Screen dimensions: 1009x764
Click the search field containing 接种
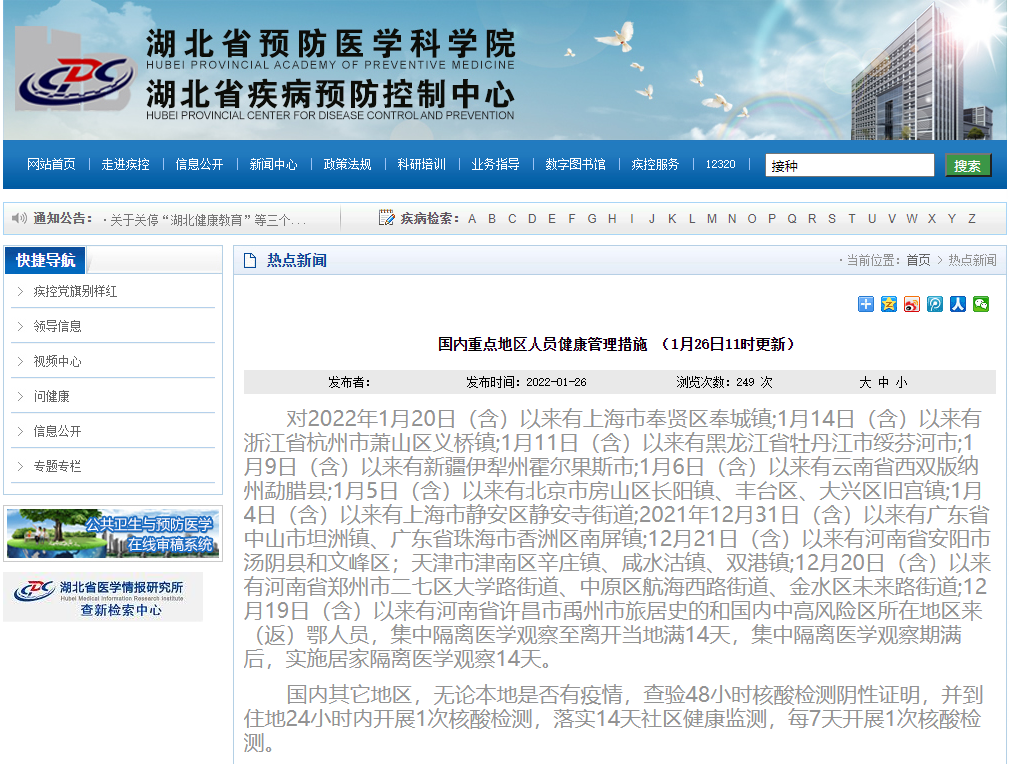[x=849, y=166]
